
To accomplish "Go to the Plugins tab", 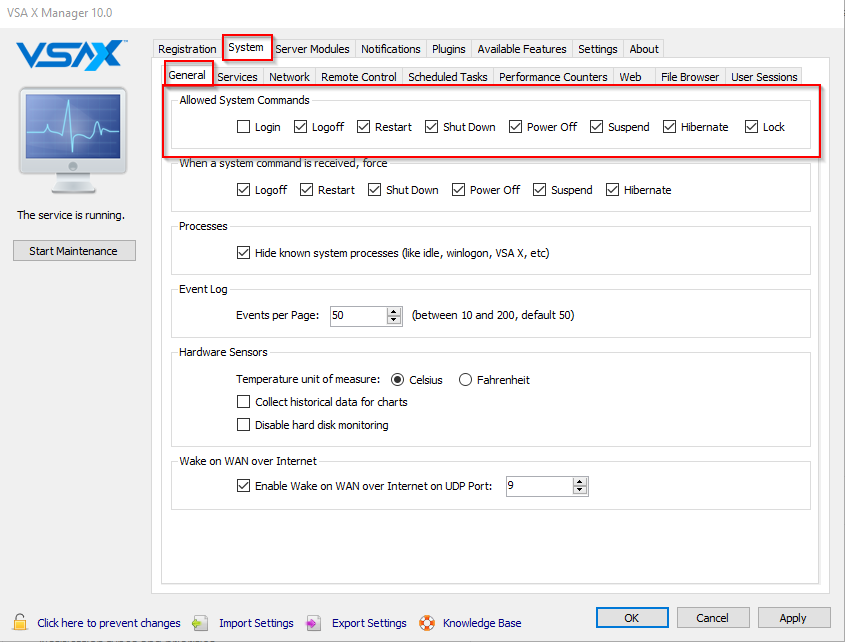I will coord(449,49).
